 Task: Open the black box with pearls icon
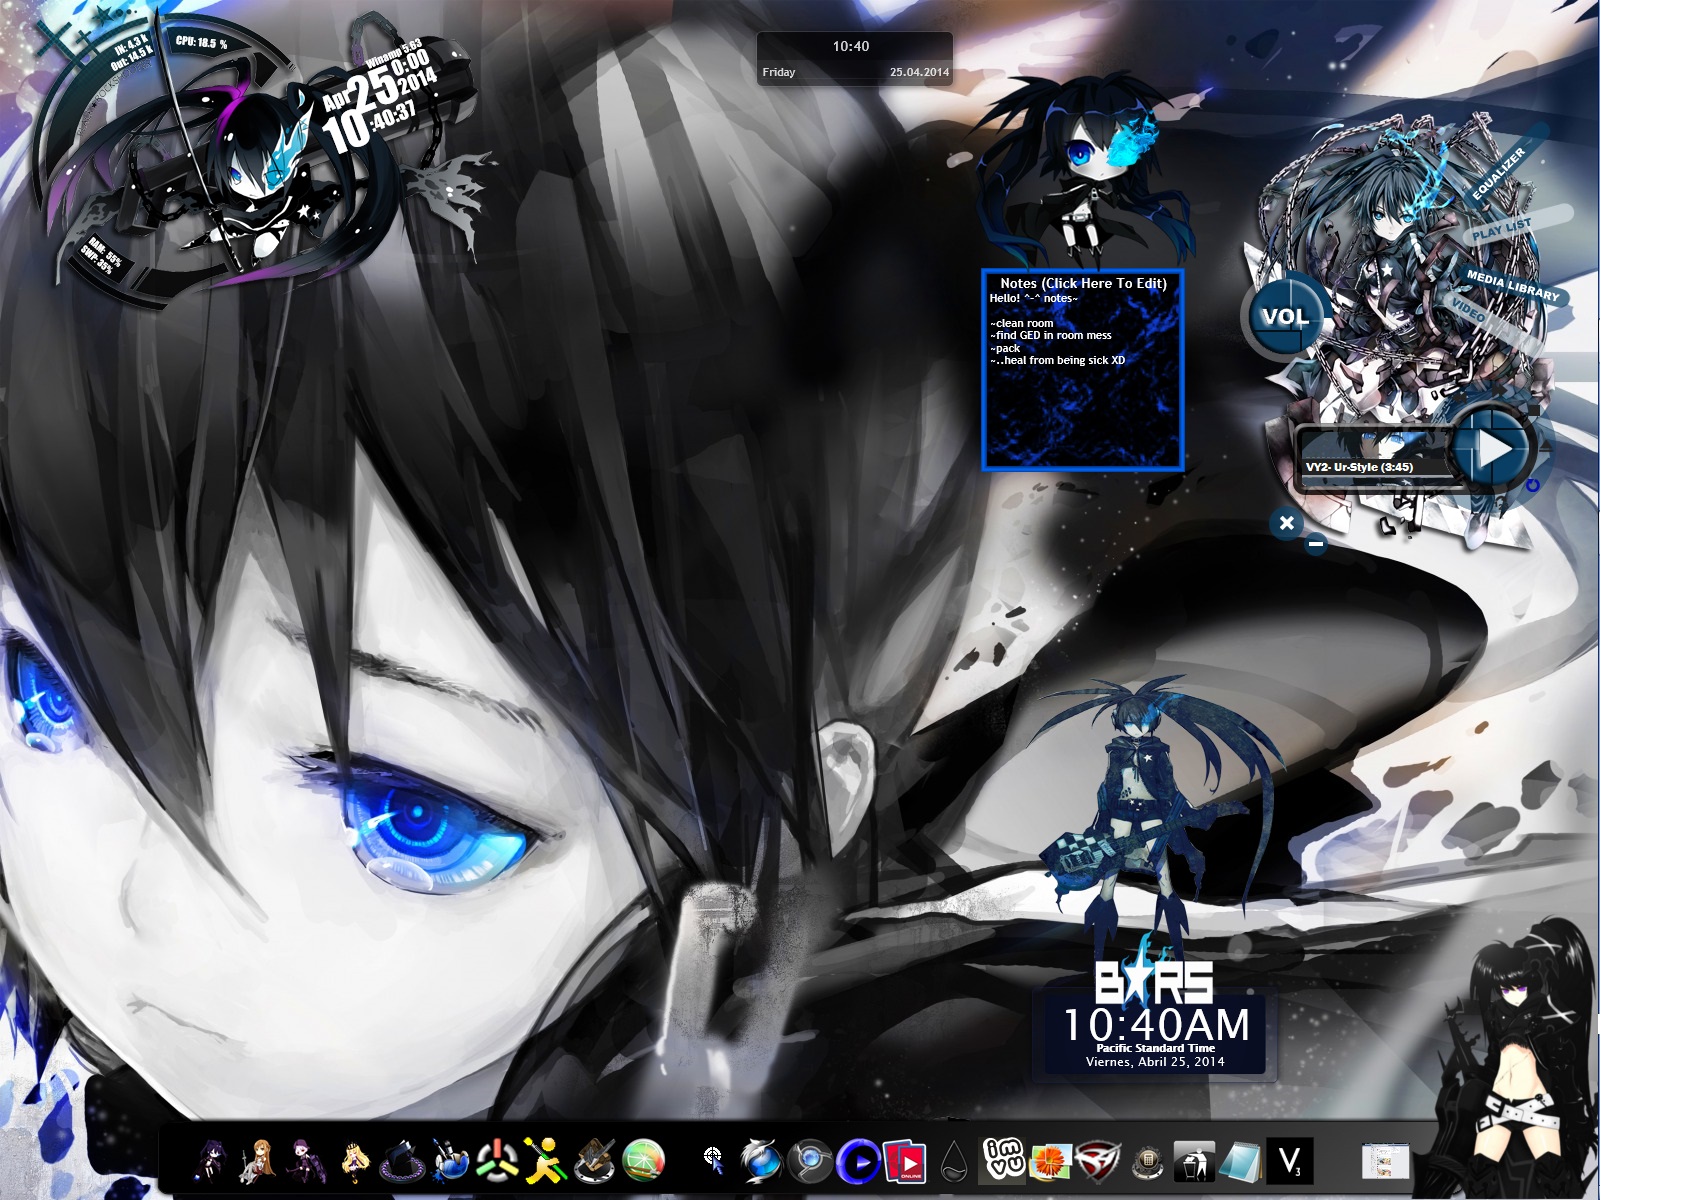pos(402,1162)
